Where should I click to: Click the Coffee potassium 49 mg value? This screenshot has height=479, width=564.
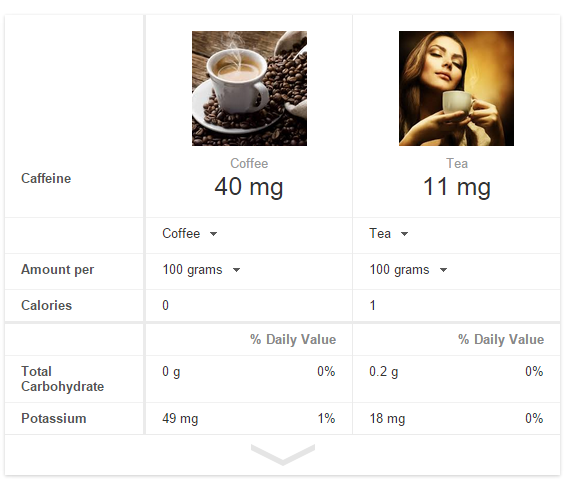180,419
